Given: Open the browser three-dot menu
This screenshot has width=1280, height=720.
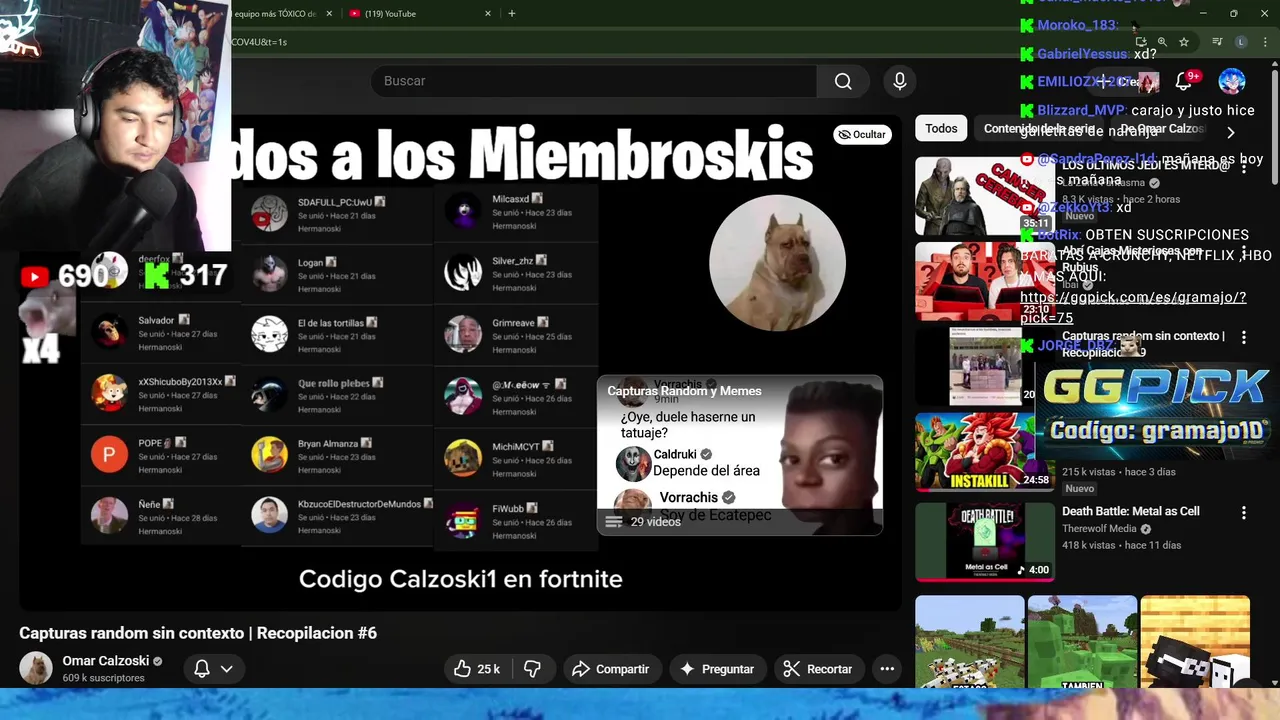Looking at the screenshot, I should 1264,42.
